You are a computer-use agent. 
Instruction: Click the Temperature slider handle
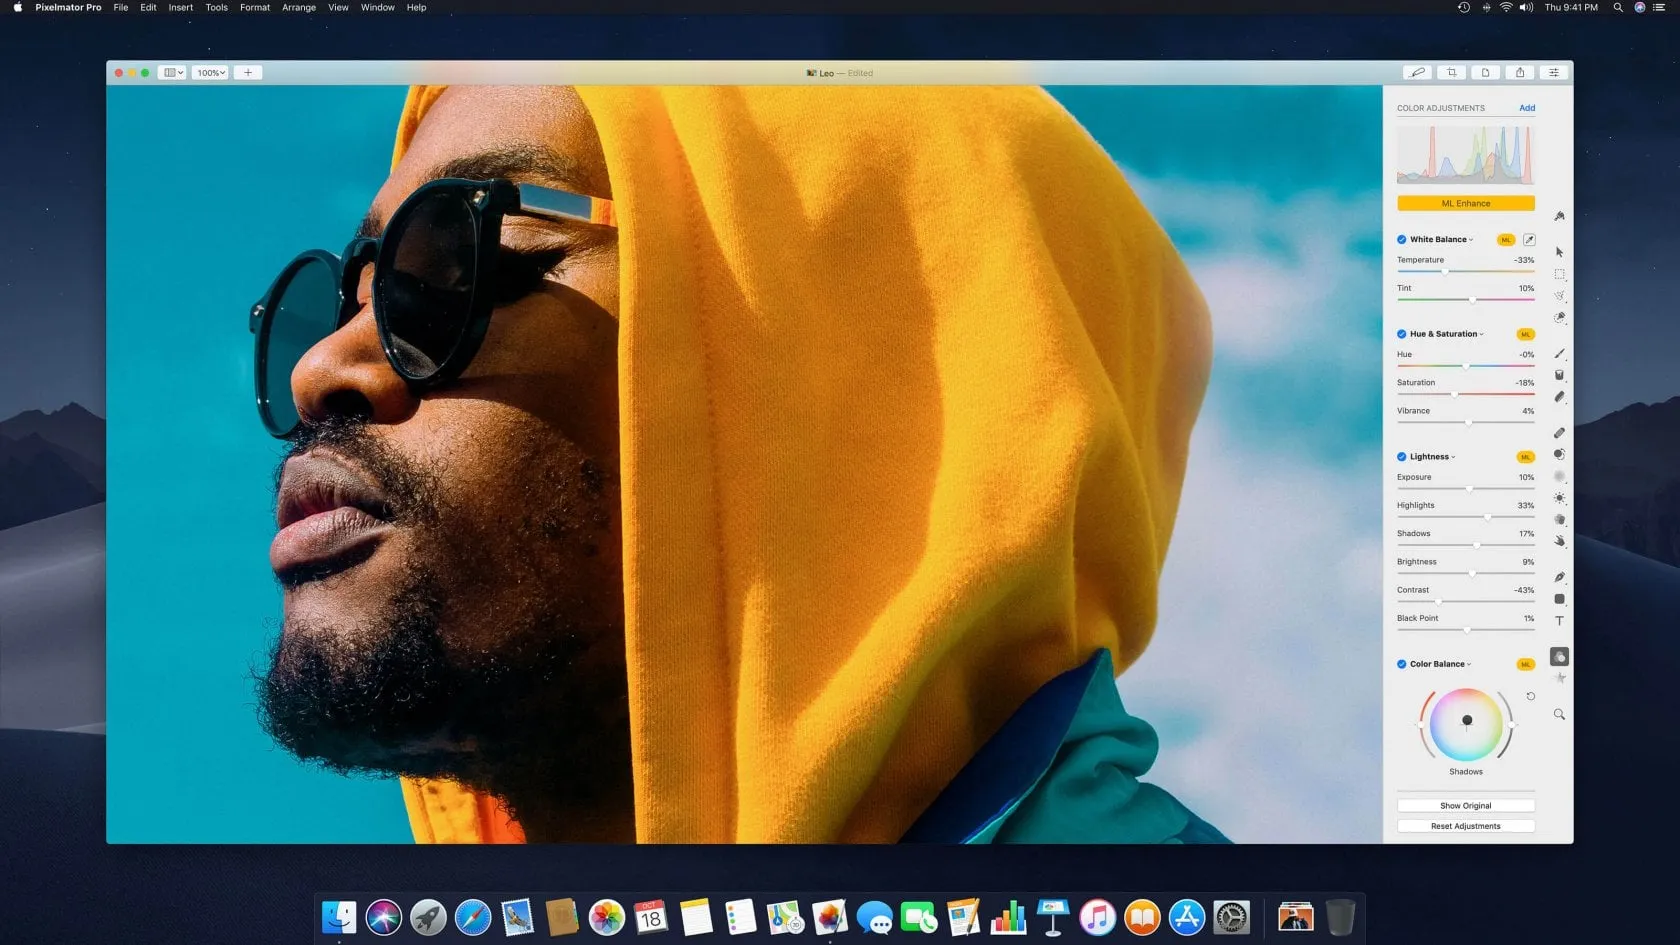1444,272
